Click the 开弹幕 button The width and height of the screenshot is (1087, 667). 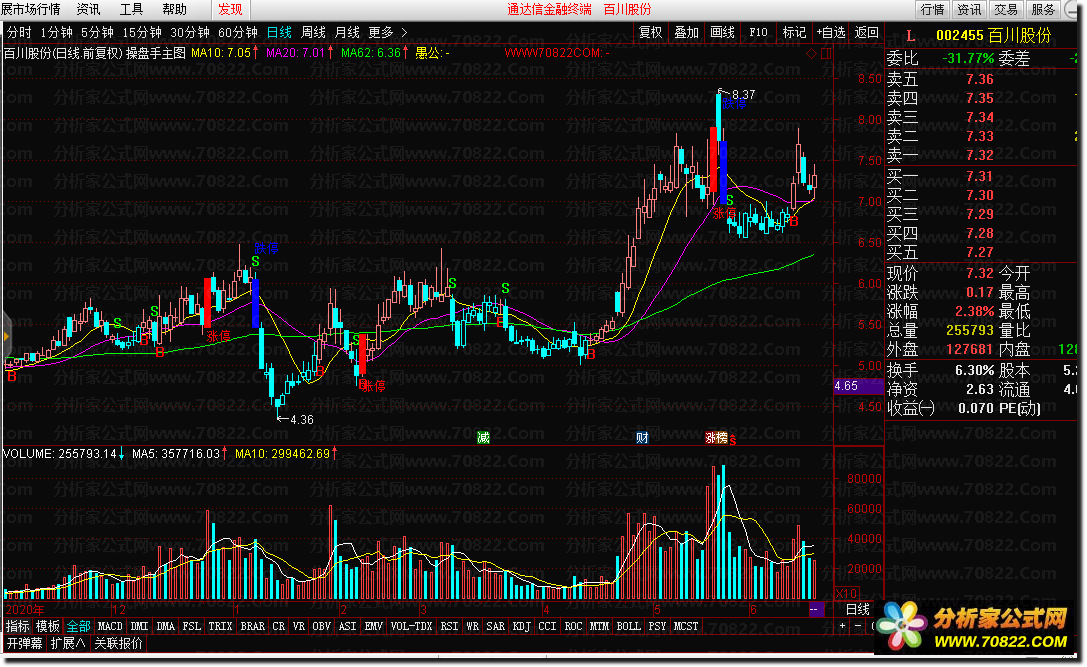click(x=25, y=643)
